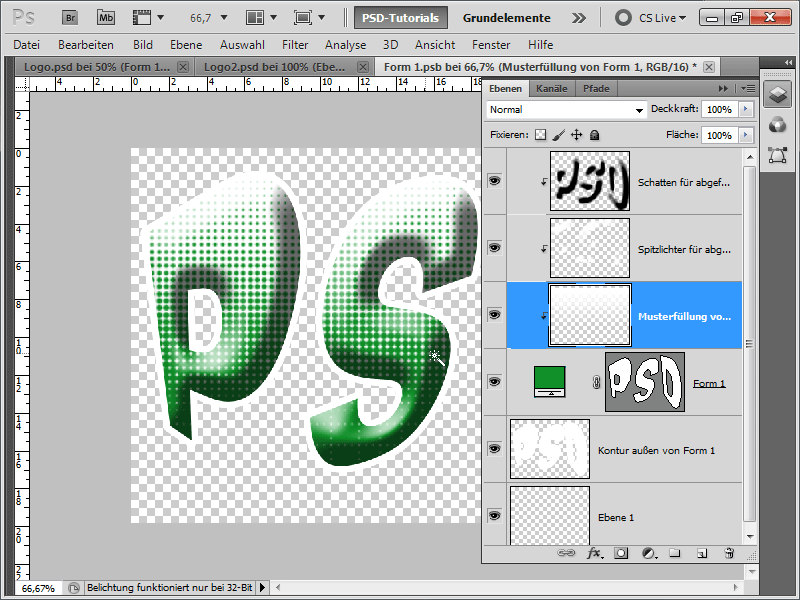Screen dimensions: 800x600
Task: Delete layer with trash icon
Action: 729,553
